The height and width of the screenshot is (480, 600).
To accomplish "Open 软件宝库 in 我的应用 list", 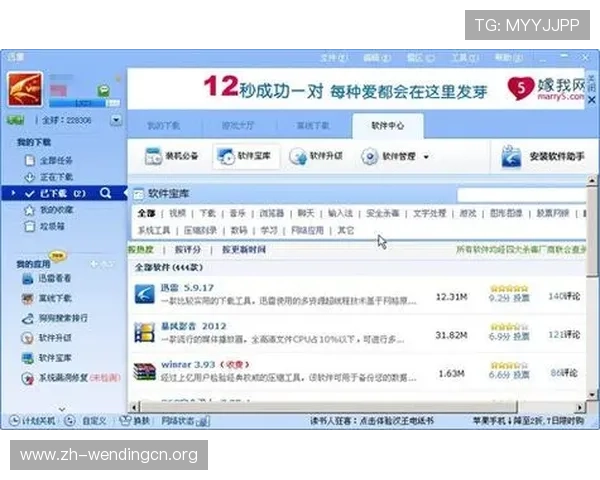I will click(x=47, y=358).
